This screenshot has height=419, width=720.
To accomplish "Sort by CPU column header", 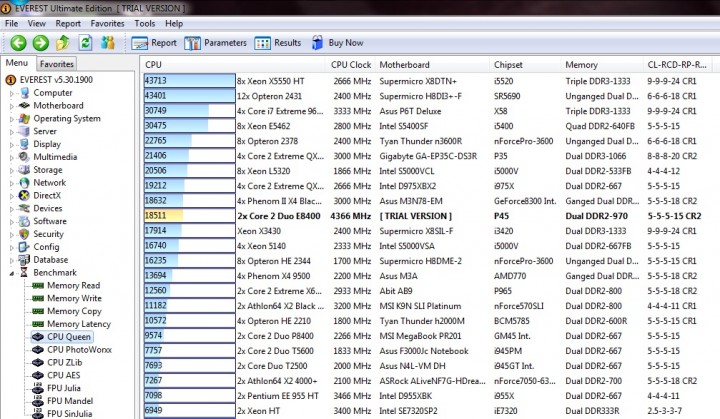I will (x=233, y=65).
